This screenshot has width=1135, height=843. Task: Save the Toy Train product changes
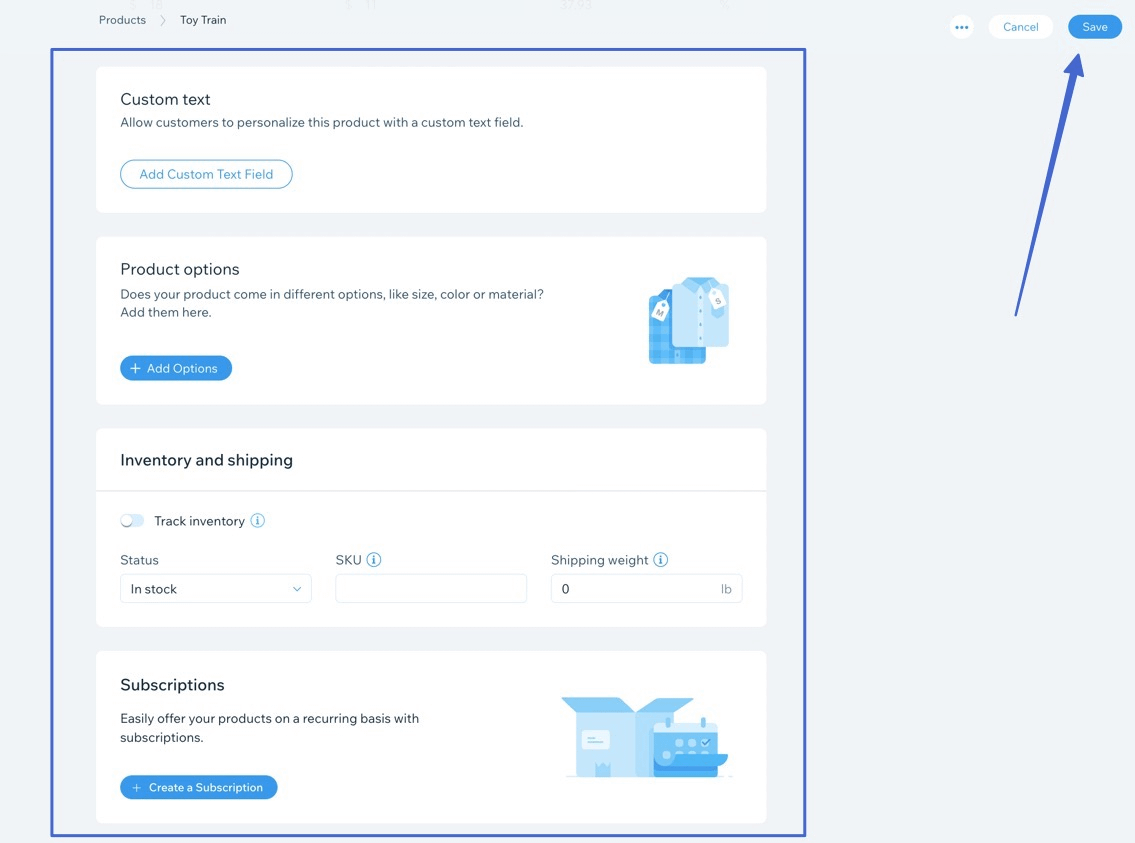pos(1094,27)
